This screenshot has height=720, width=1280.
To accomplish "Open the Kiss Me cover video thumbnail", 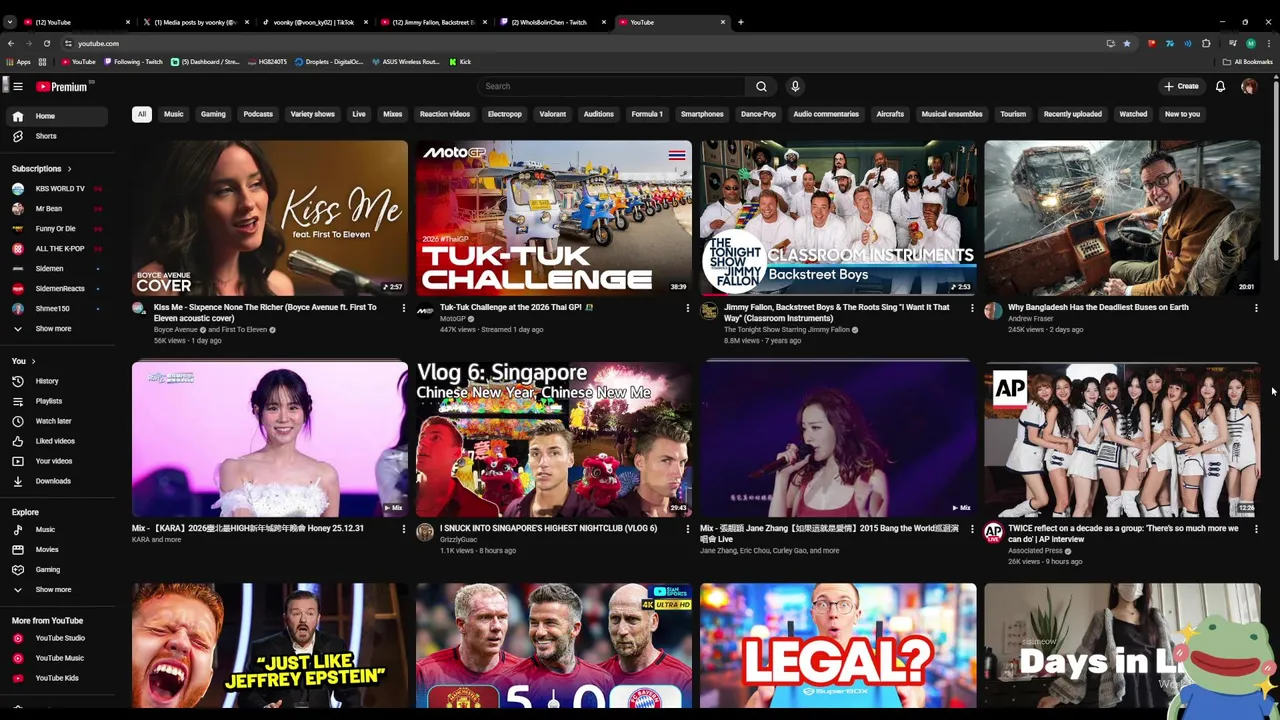I will pos(270,218).
